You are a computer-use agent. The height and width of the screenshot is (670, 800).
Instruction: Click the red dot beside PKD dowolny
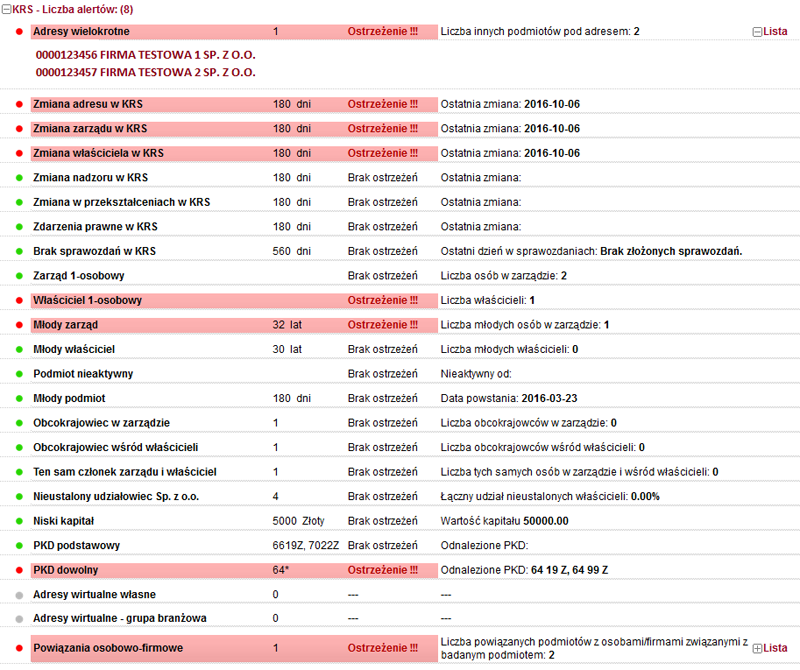(19, 570)
